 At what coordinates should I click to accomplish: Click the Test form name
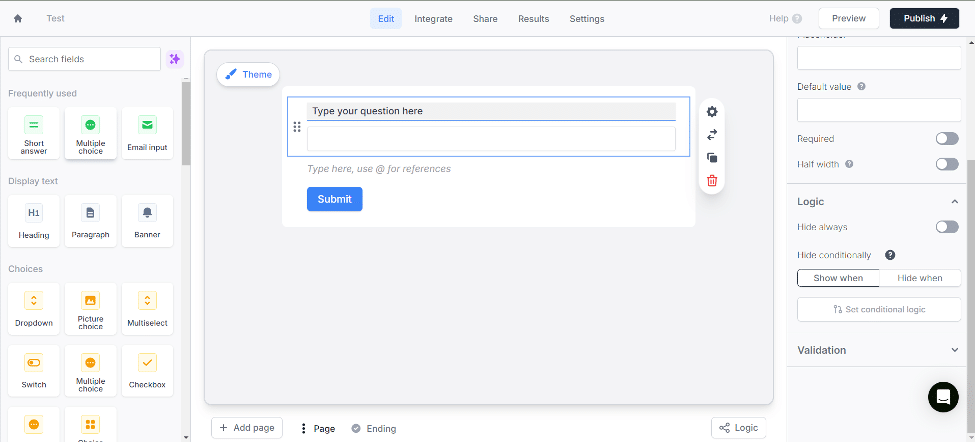click(55, 19)
